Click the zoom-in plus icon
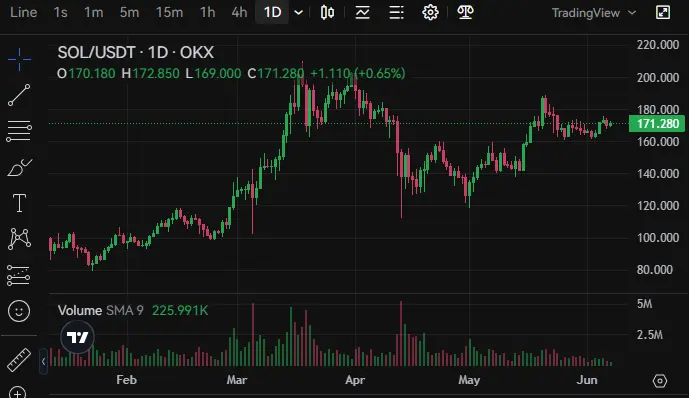The image size is (689, 398). [18, 393]
